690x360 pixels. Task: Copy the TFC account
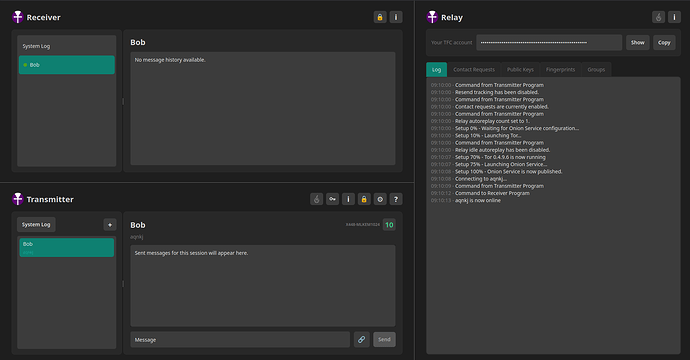click(664, 43)
